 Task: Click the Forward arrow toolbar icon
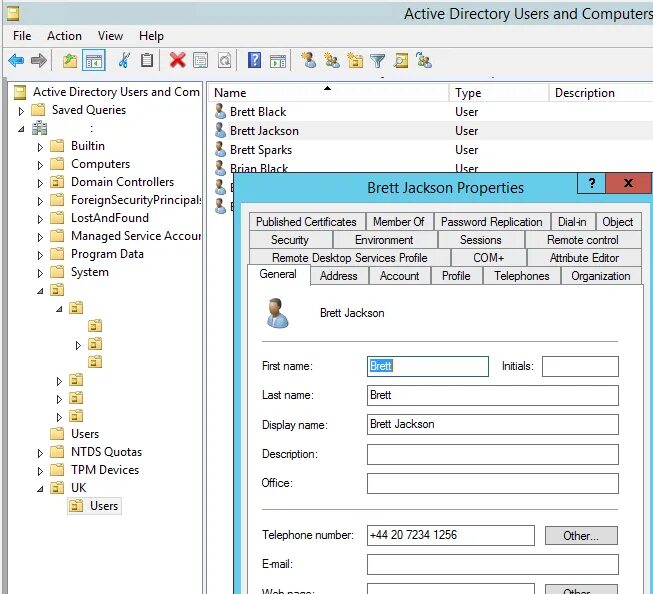tap(39, 61)
